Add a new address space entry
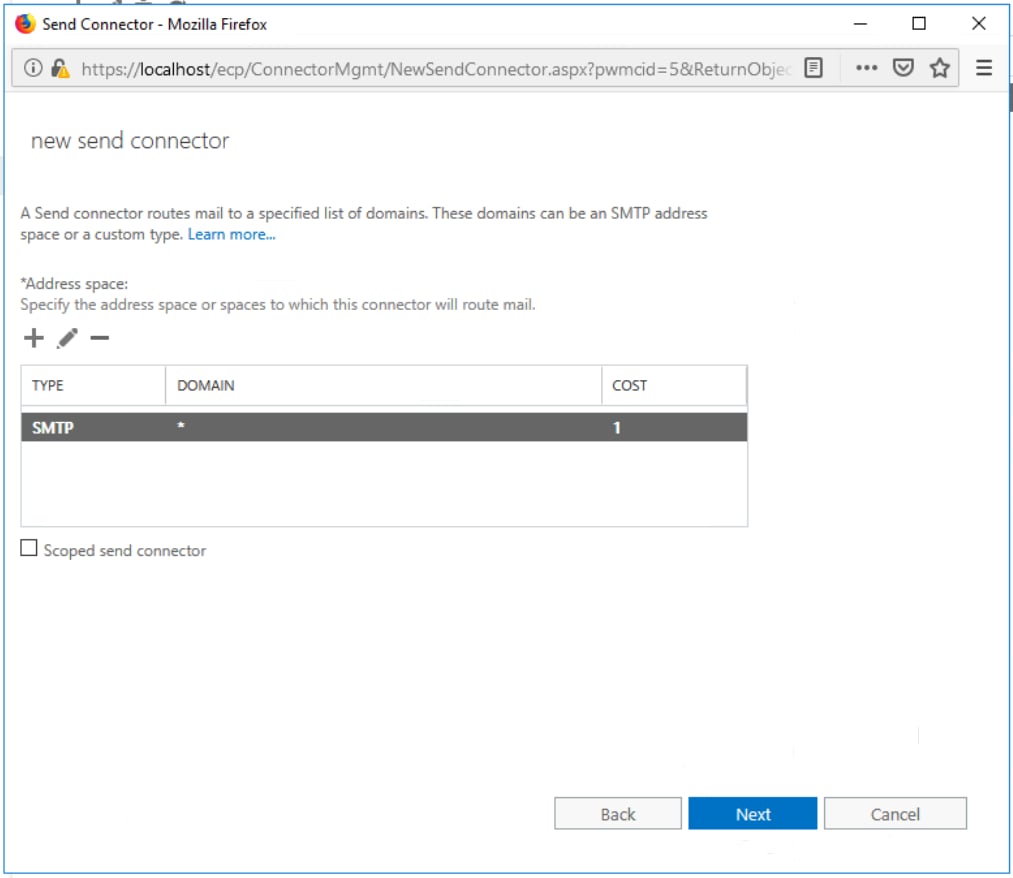 (34, 338)
